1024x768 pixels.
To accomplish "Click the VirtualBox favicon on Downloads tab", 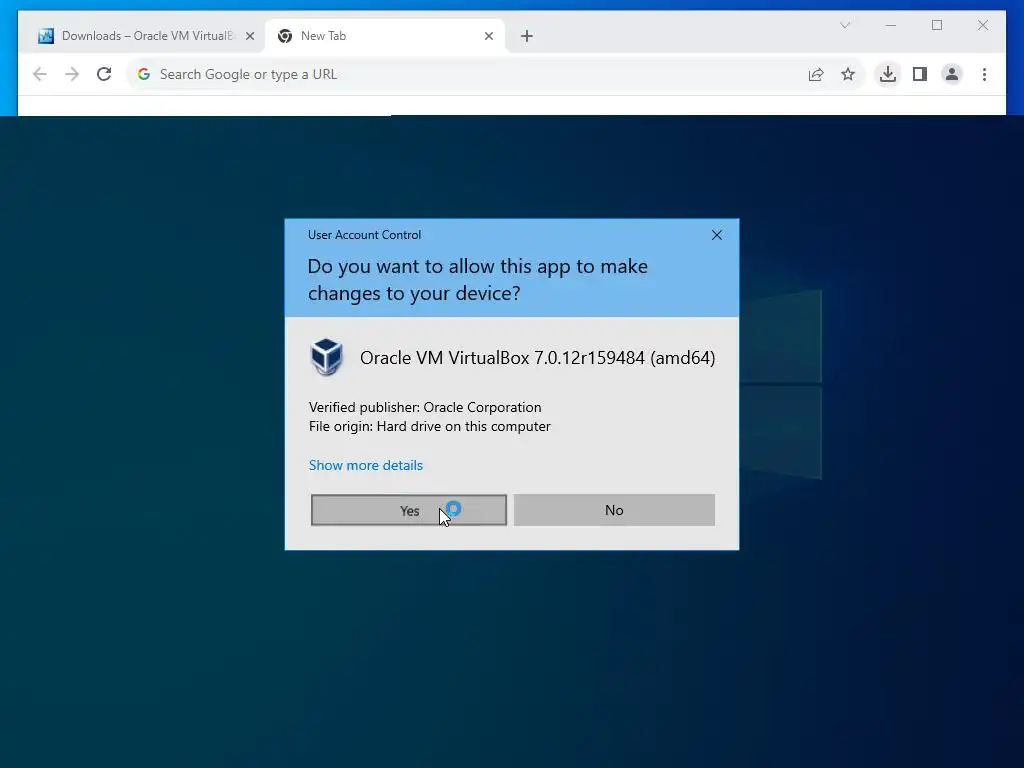I will click(x=46, y=36).
